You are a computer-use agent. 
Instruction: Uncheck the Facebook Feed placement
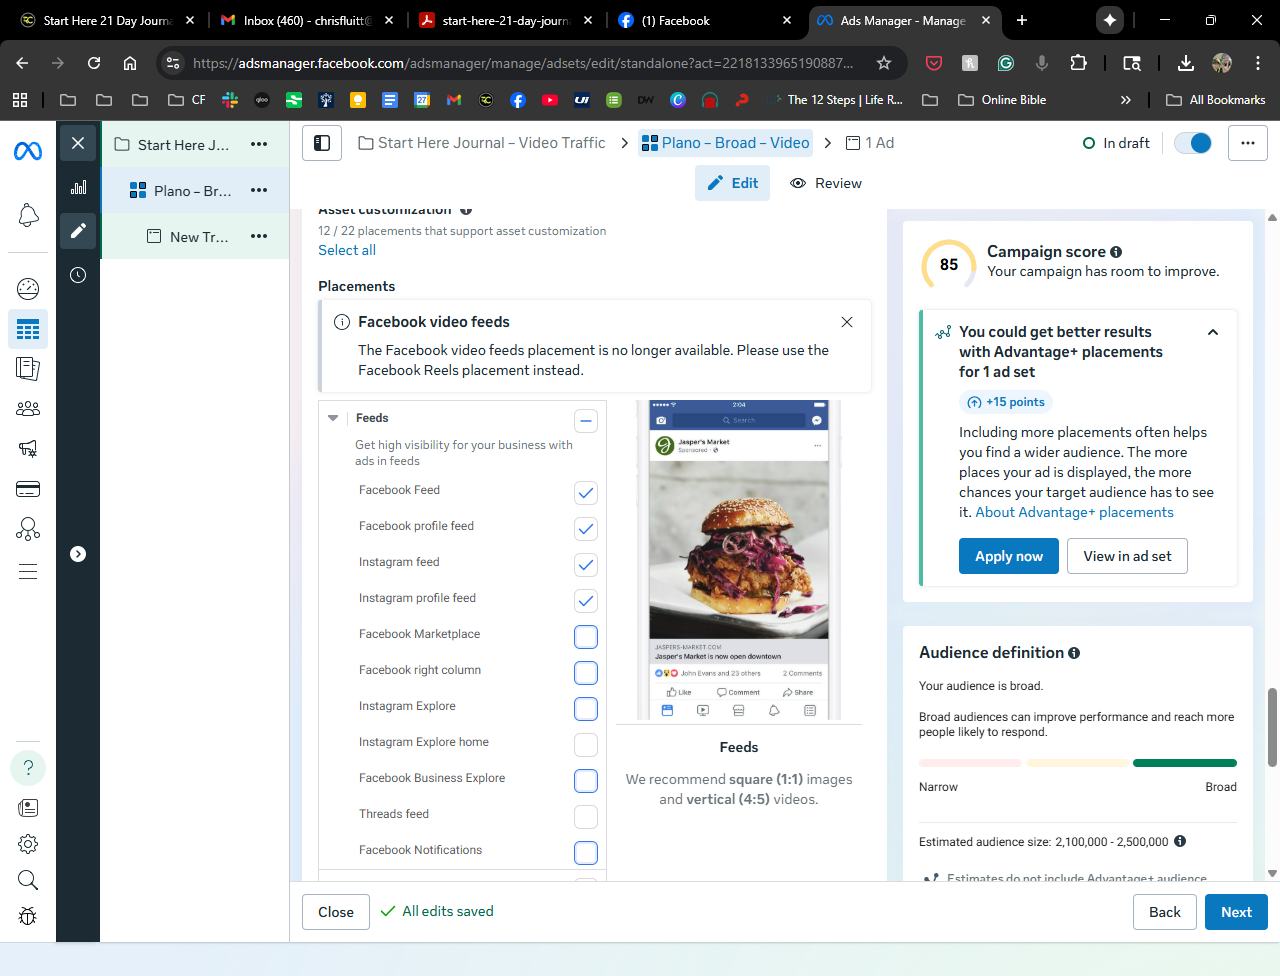586,493
